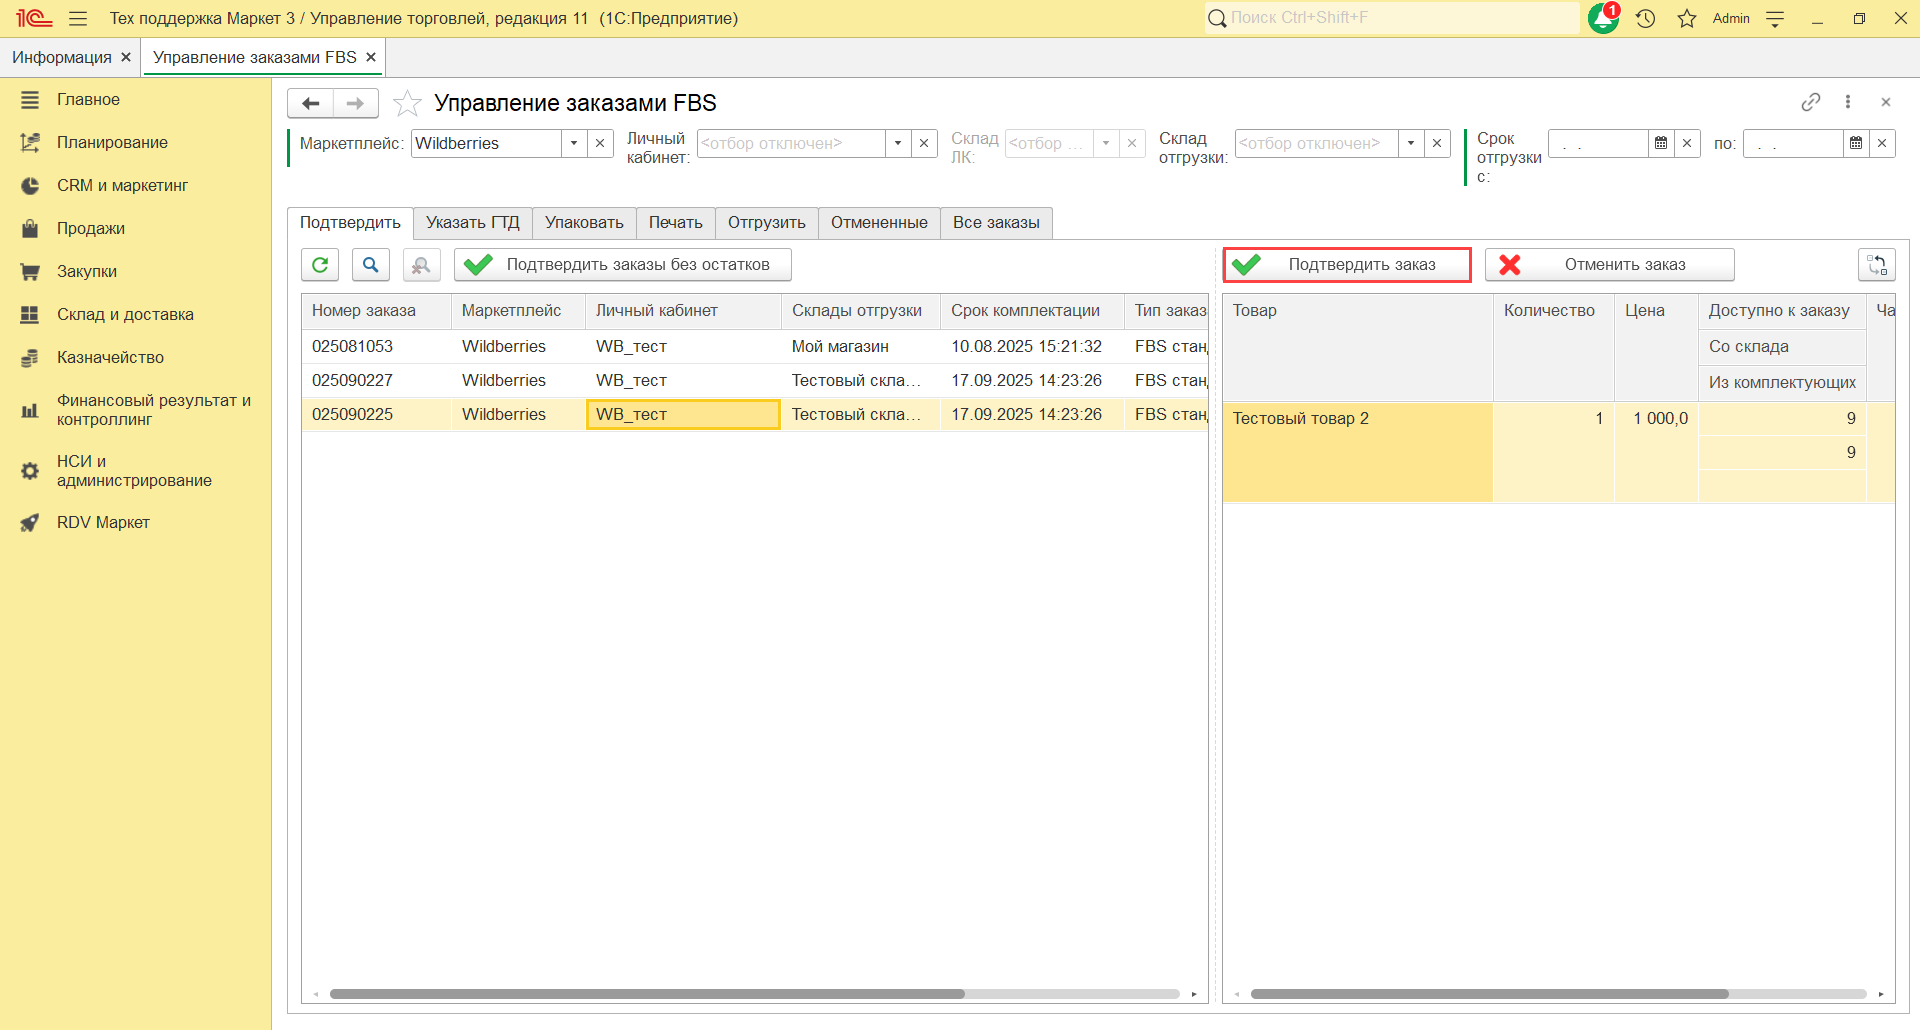This screenshot has height=1030, width=1920.
Task: Click the cancel search icon button
Action: tap(421, 265)
